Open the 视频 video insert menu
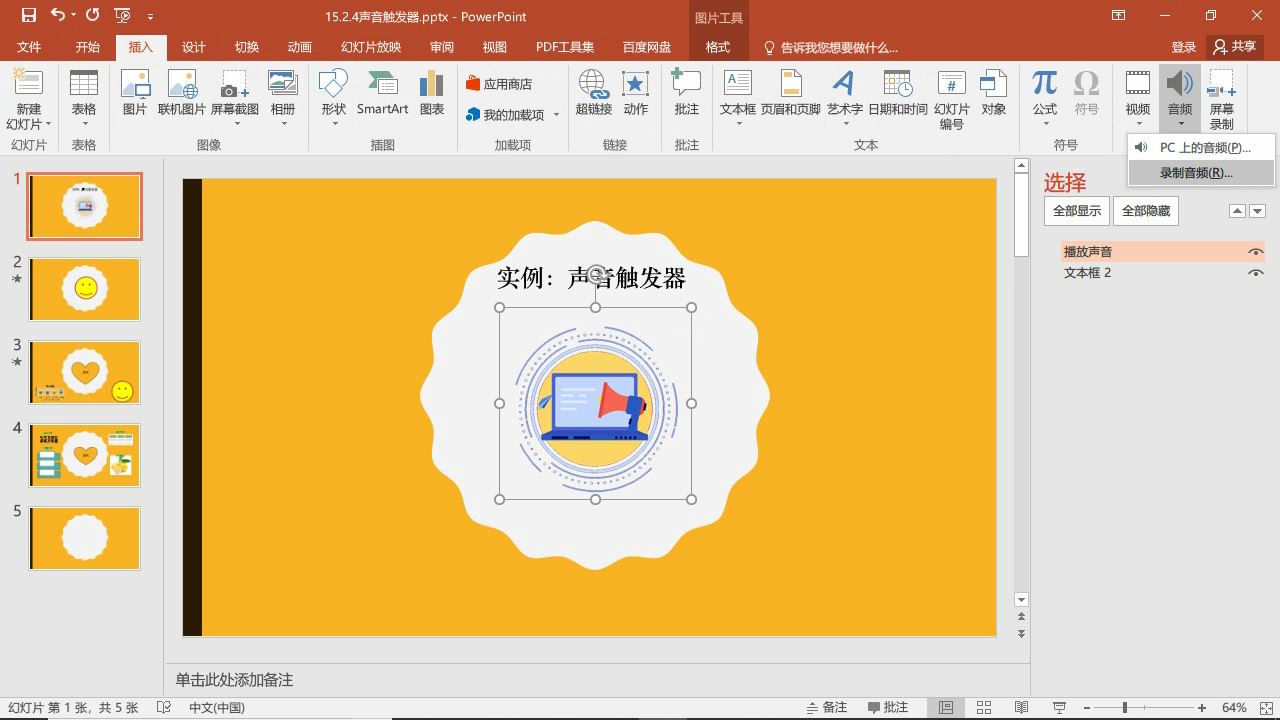 point(1138,96)
